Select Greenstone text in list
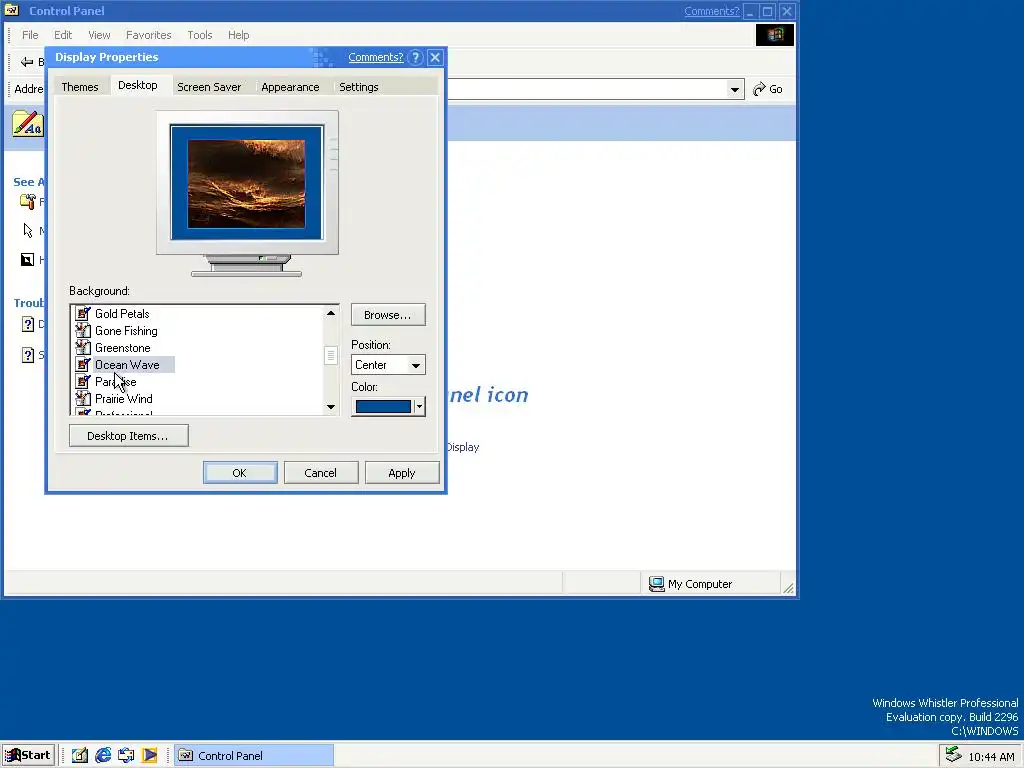This screenshot has height=768, width=1024. pos(123,348)
